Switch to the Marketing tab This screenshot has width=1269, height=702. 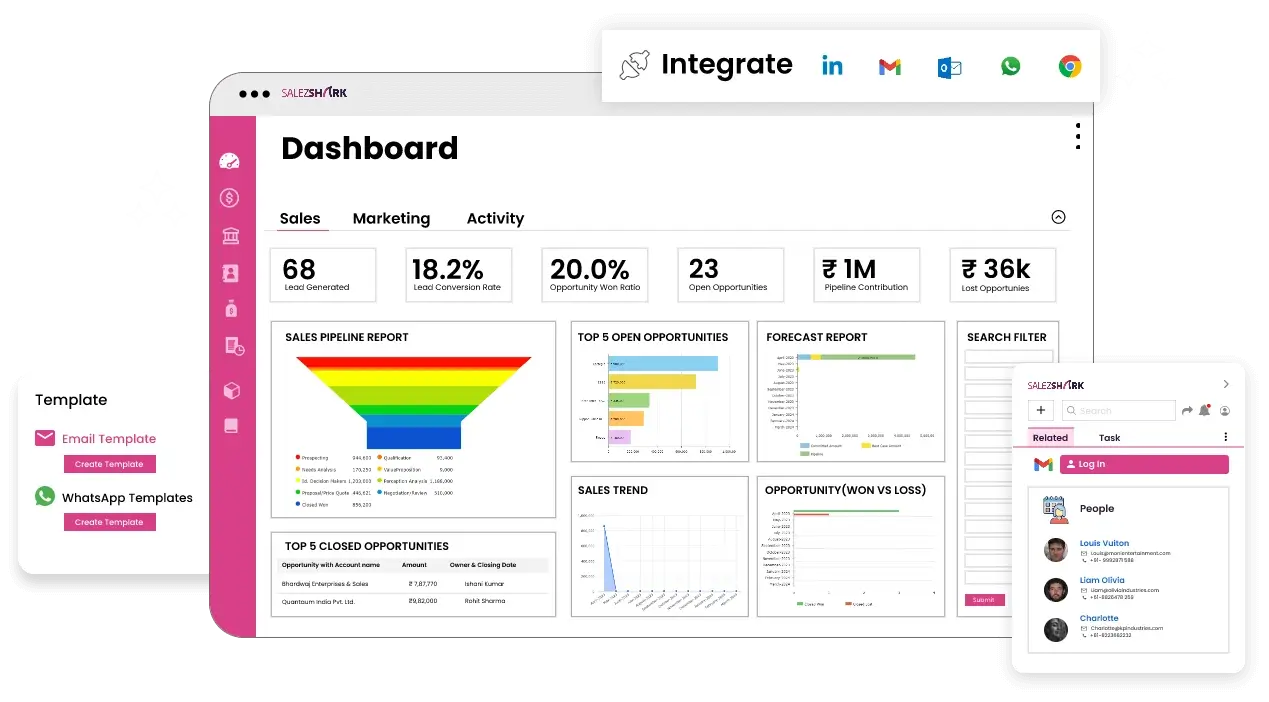[x=391, y=218]
